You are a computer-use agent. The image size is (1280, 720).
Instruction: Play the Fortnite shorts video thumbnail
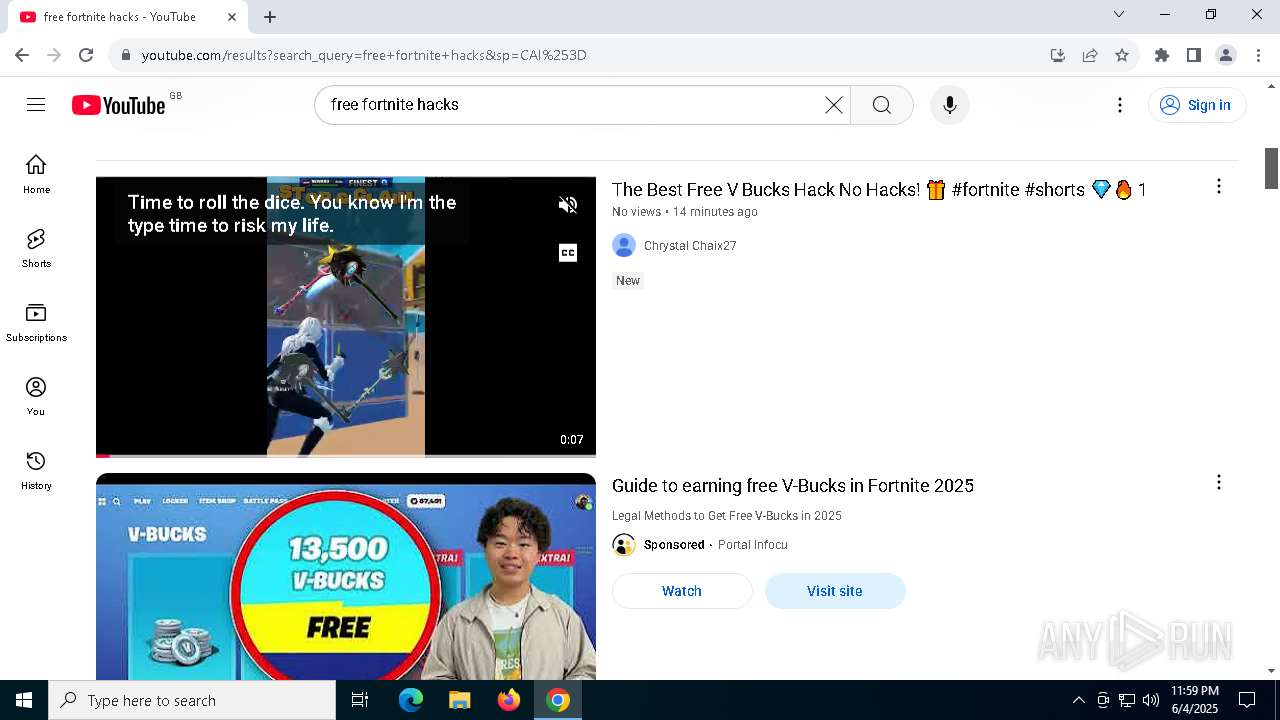[346, 316]
